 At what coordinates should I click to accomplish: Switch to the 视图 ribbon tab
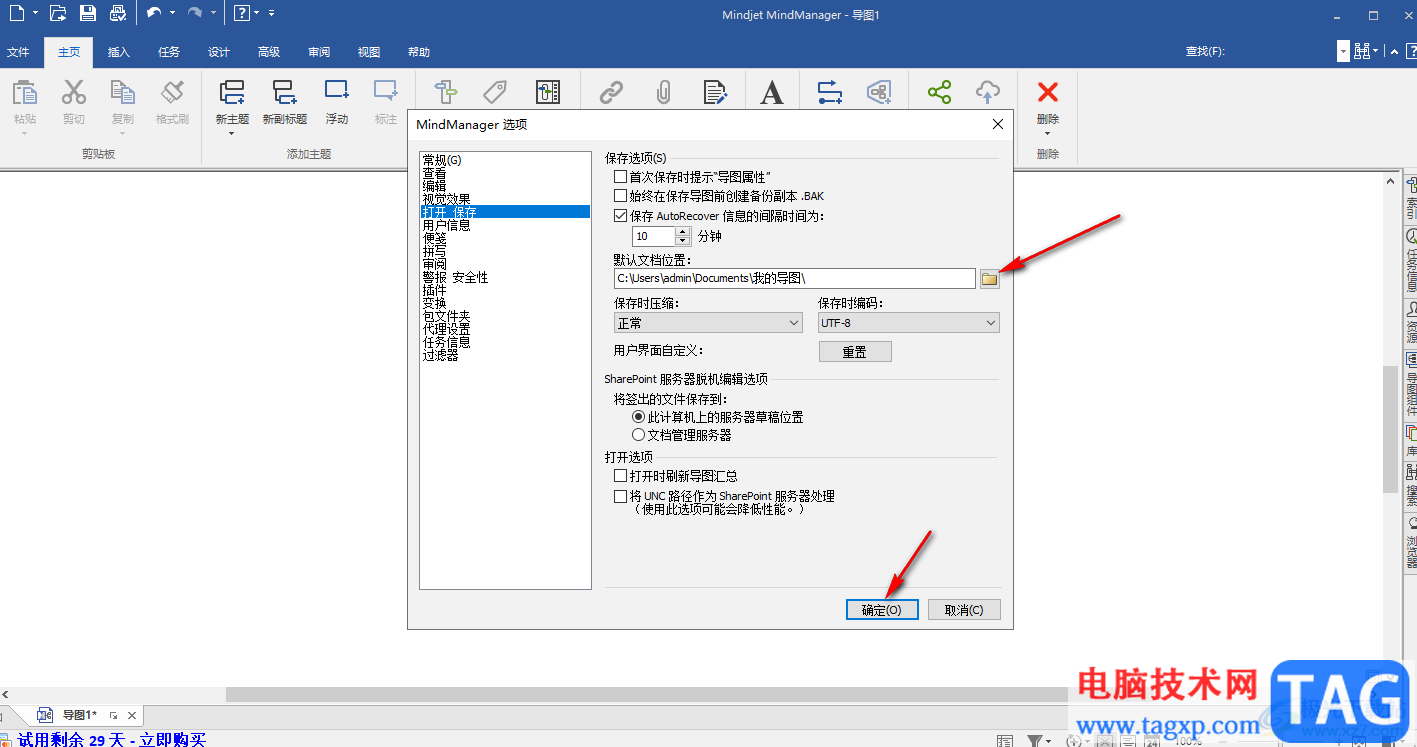(x=369, y=52)
